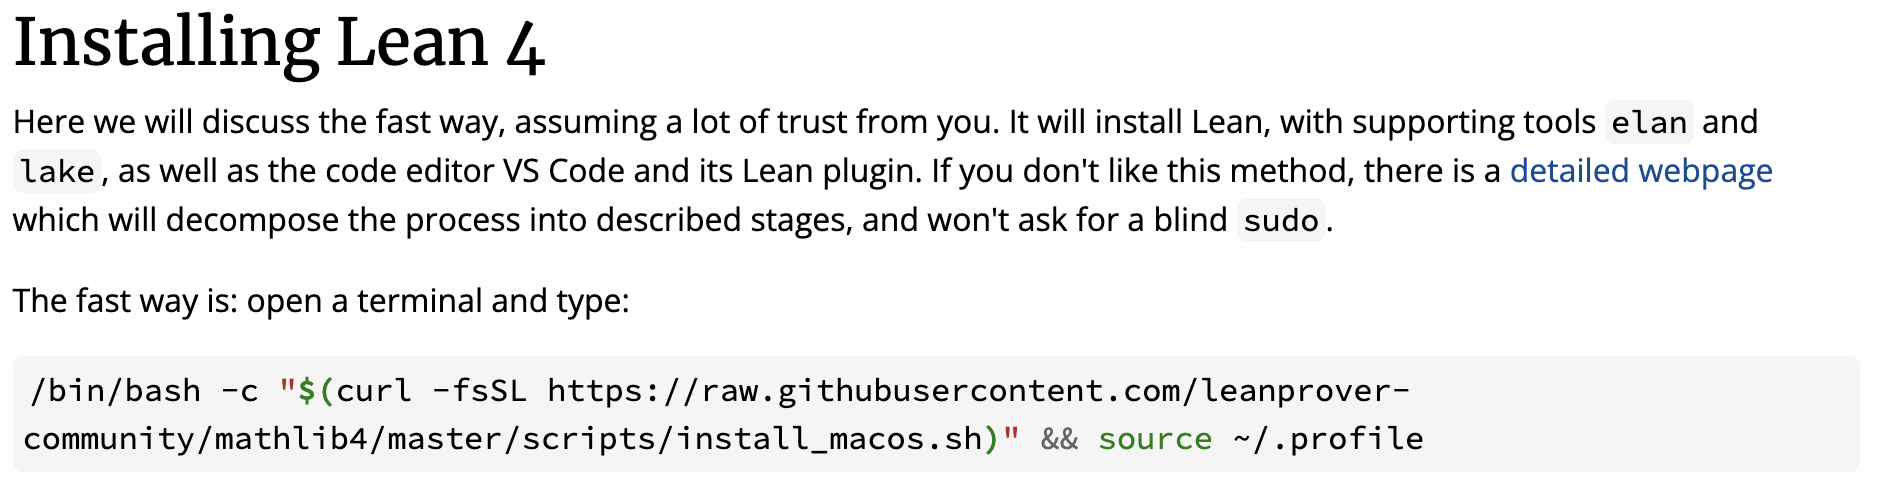Click "mathlib4" in the command path
The width and height of the screenshot is (1902, 502).
291,438
